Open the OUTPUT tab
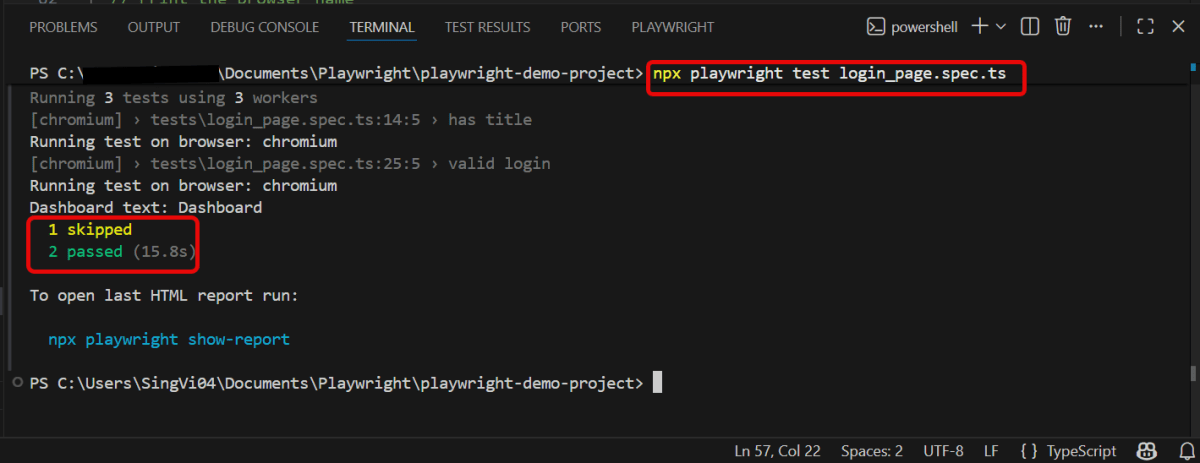Viewport: 1200px width, 463px height. [x=153, y=27]
